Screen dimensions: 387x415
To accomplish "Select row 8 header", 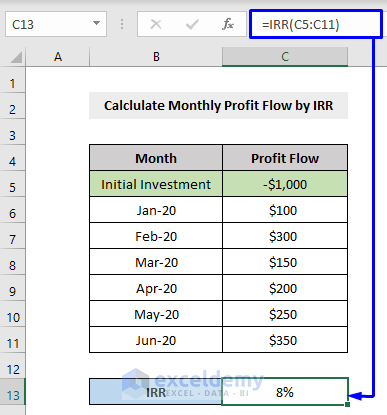I will tap(12, 262).
